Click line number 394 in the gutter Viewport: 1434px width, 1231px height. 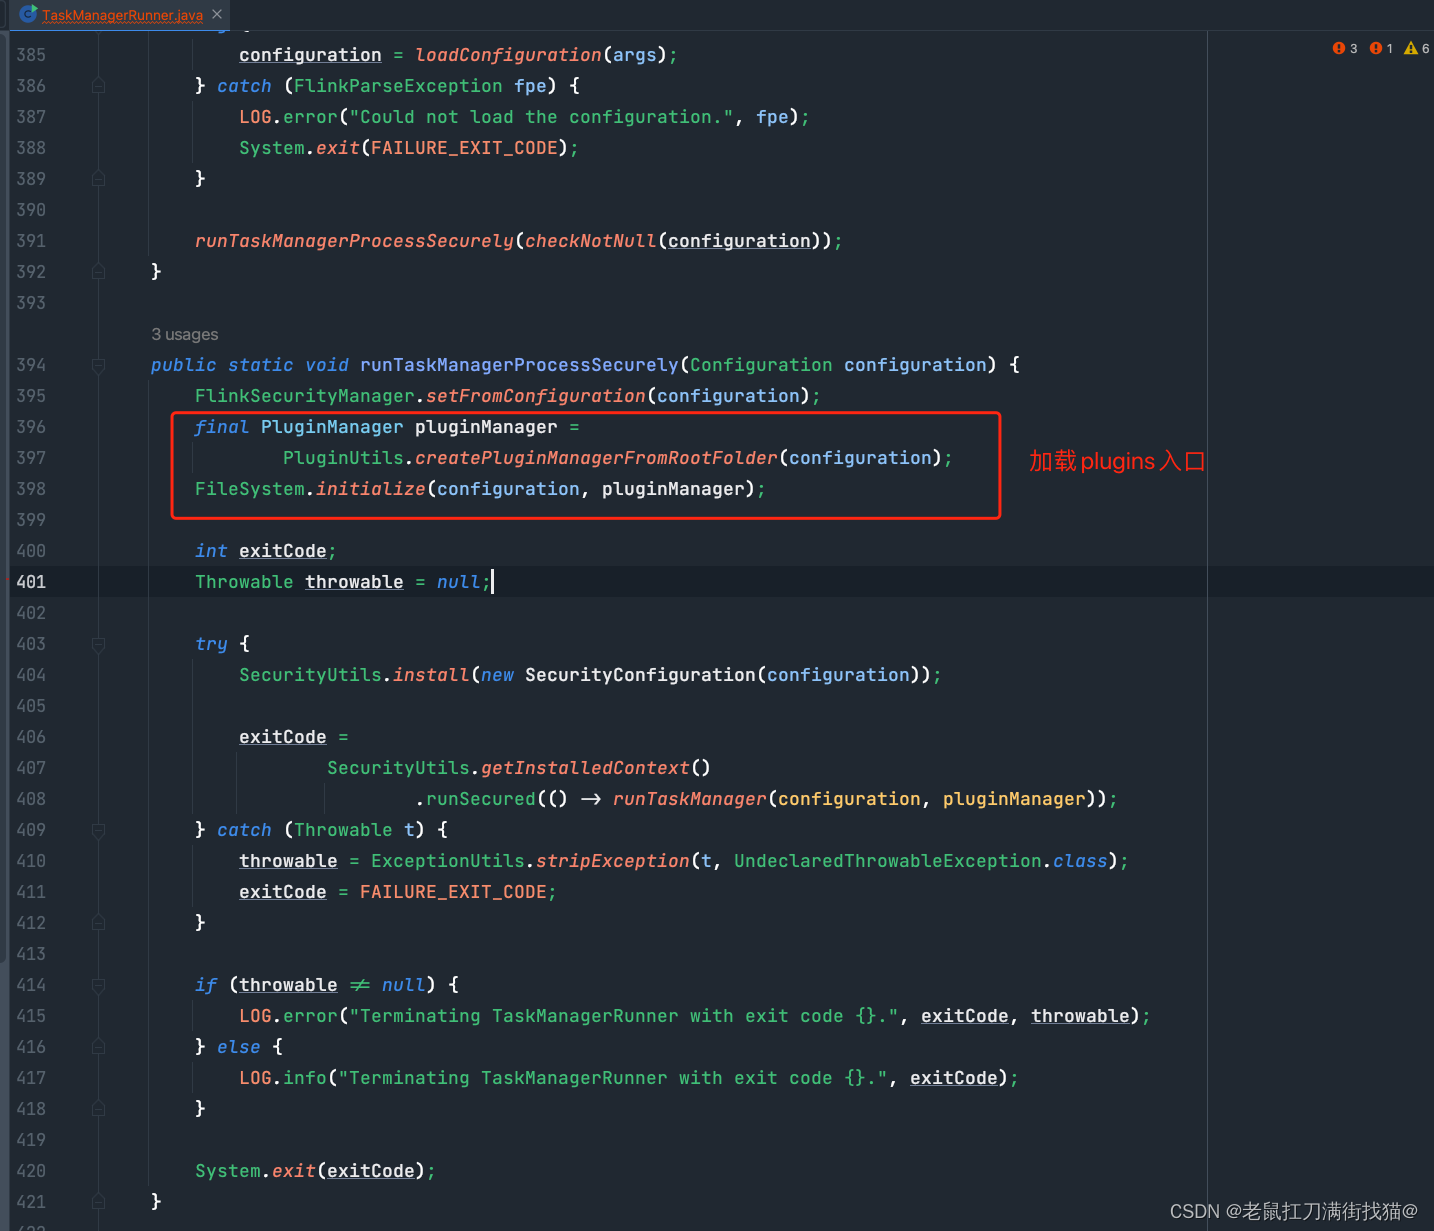tap(31, 365)
